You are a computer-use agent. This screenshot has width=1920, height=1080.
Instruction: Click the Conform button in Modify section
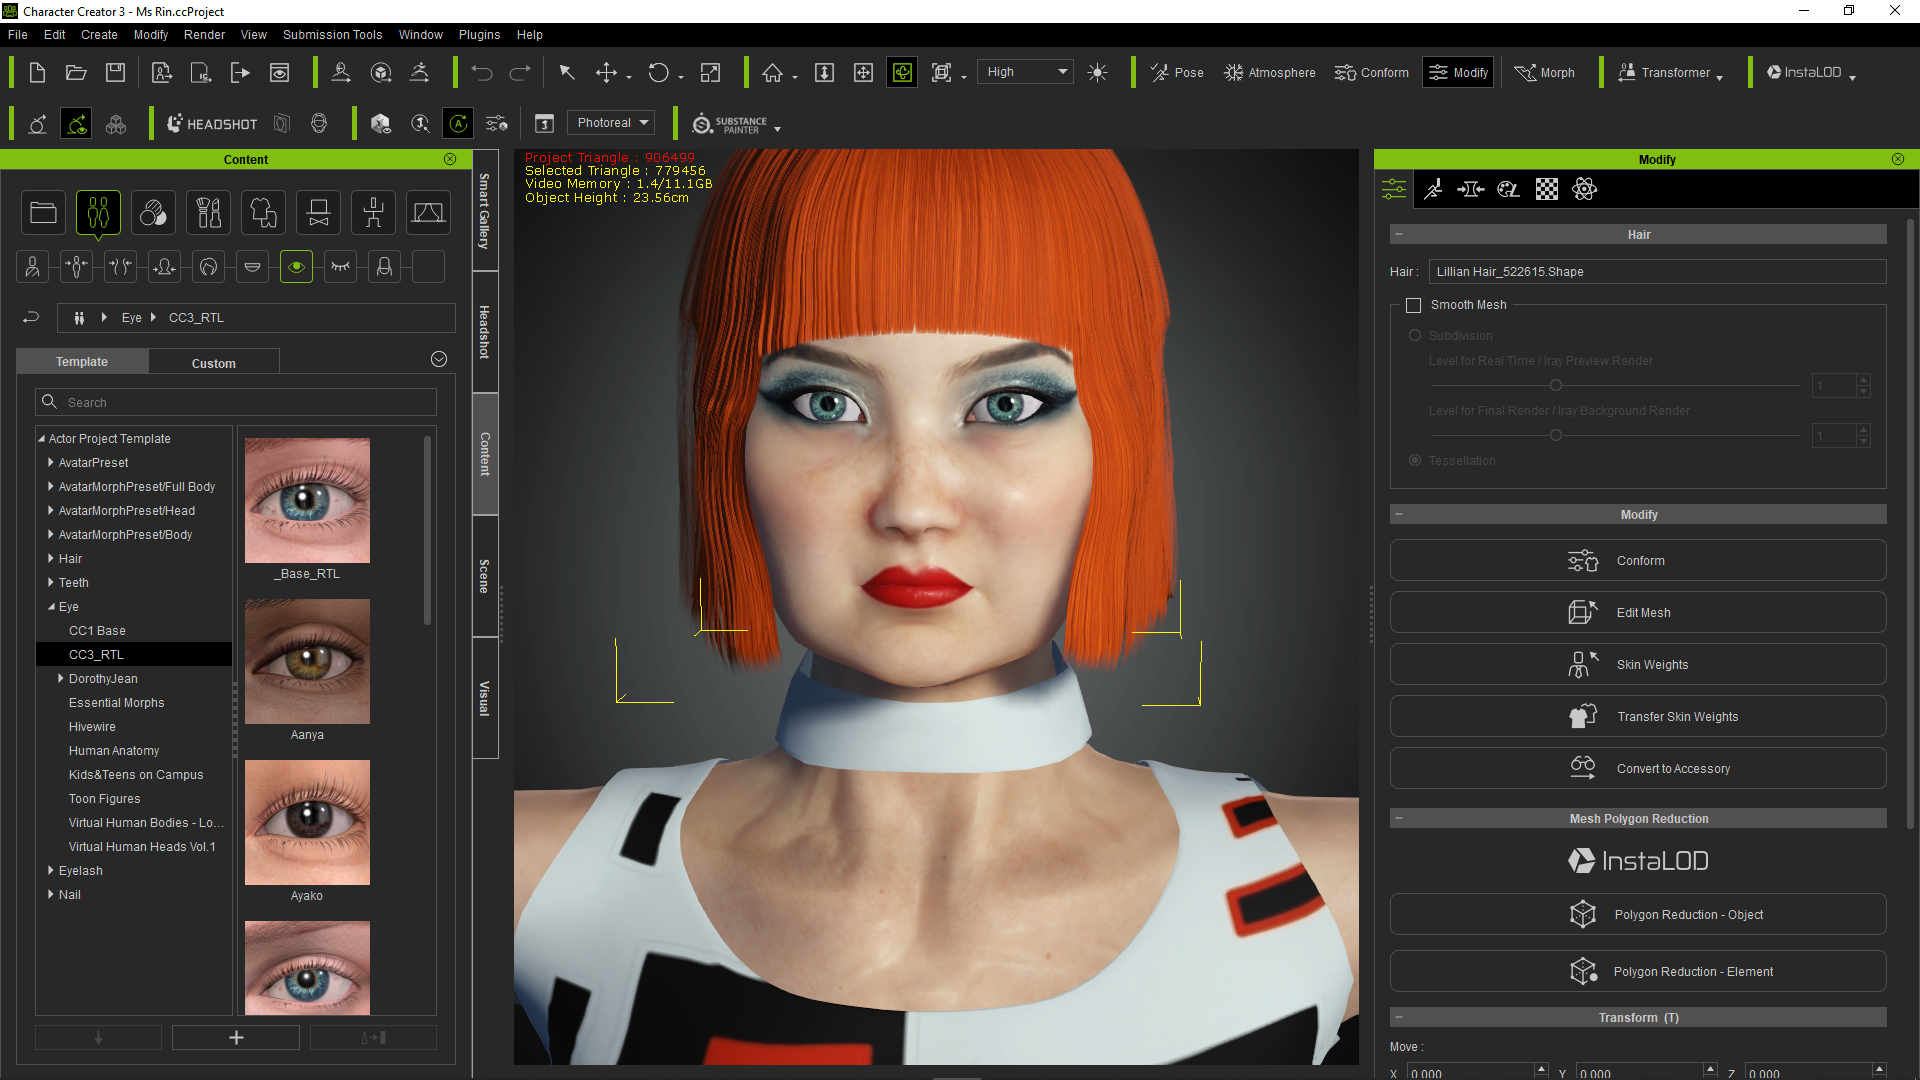coord(1638,561)
